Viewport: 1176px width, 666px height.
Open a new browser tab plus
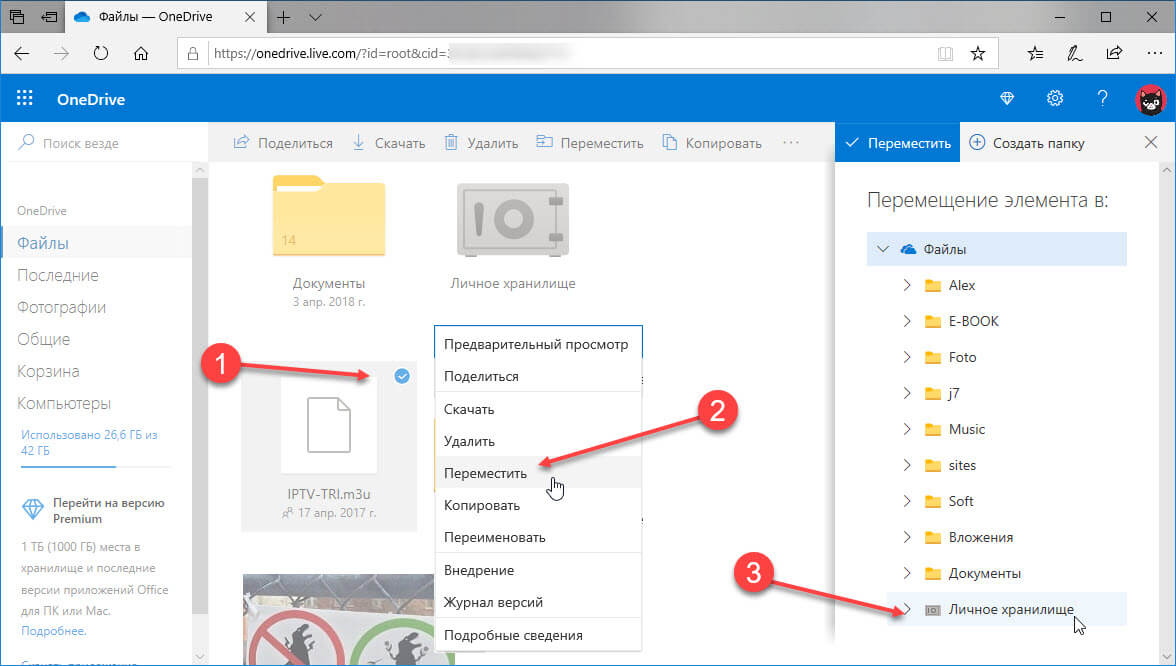tap(284, 17)
